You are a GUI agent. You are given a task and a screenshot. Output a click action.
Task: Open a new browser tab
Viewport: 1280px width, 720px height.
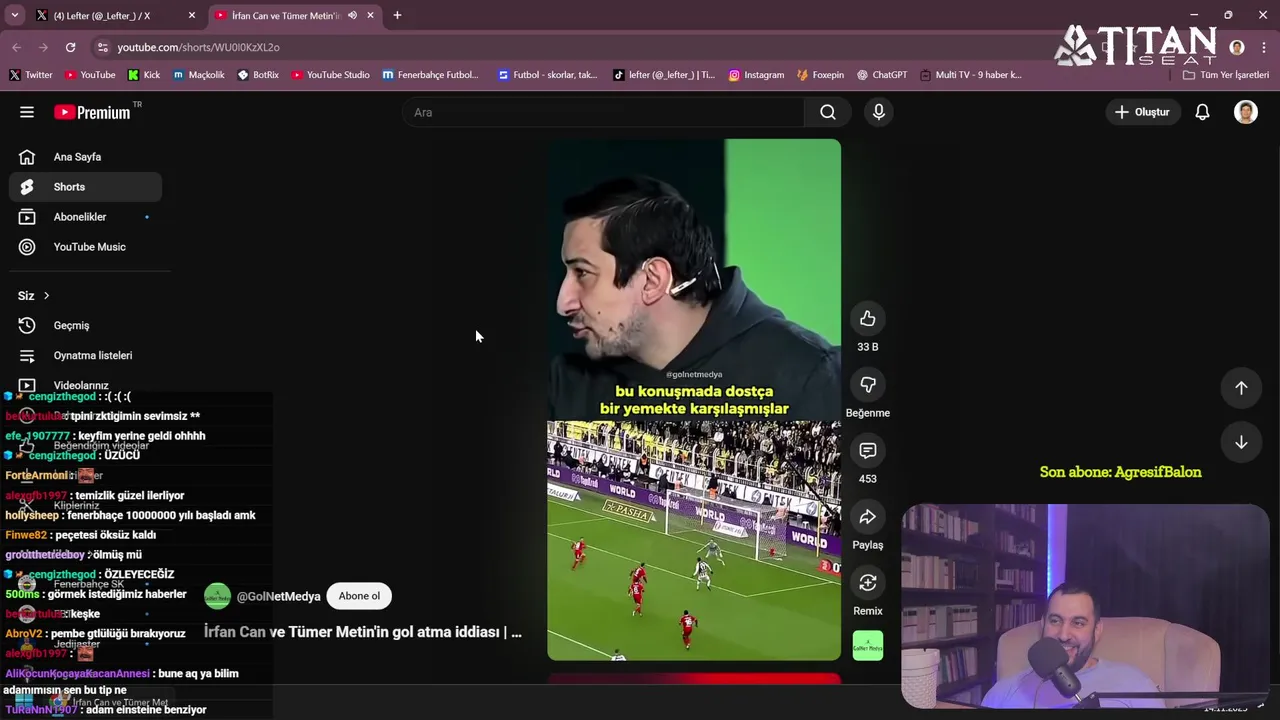(x=397, y=15)
